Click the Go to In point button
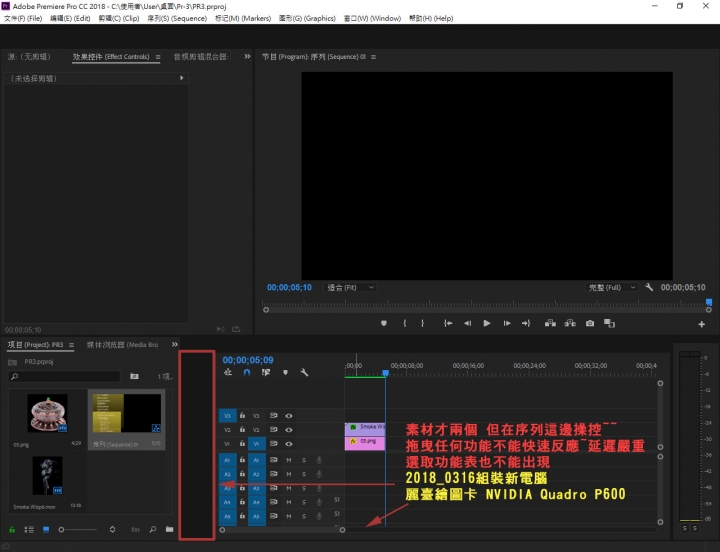 pyautogui.click(x=448, y=323)
